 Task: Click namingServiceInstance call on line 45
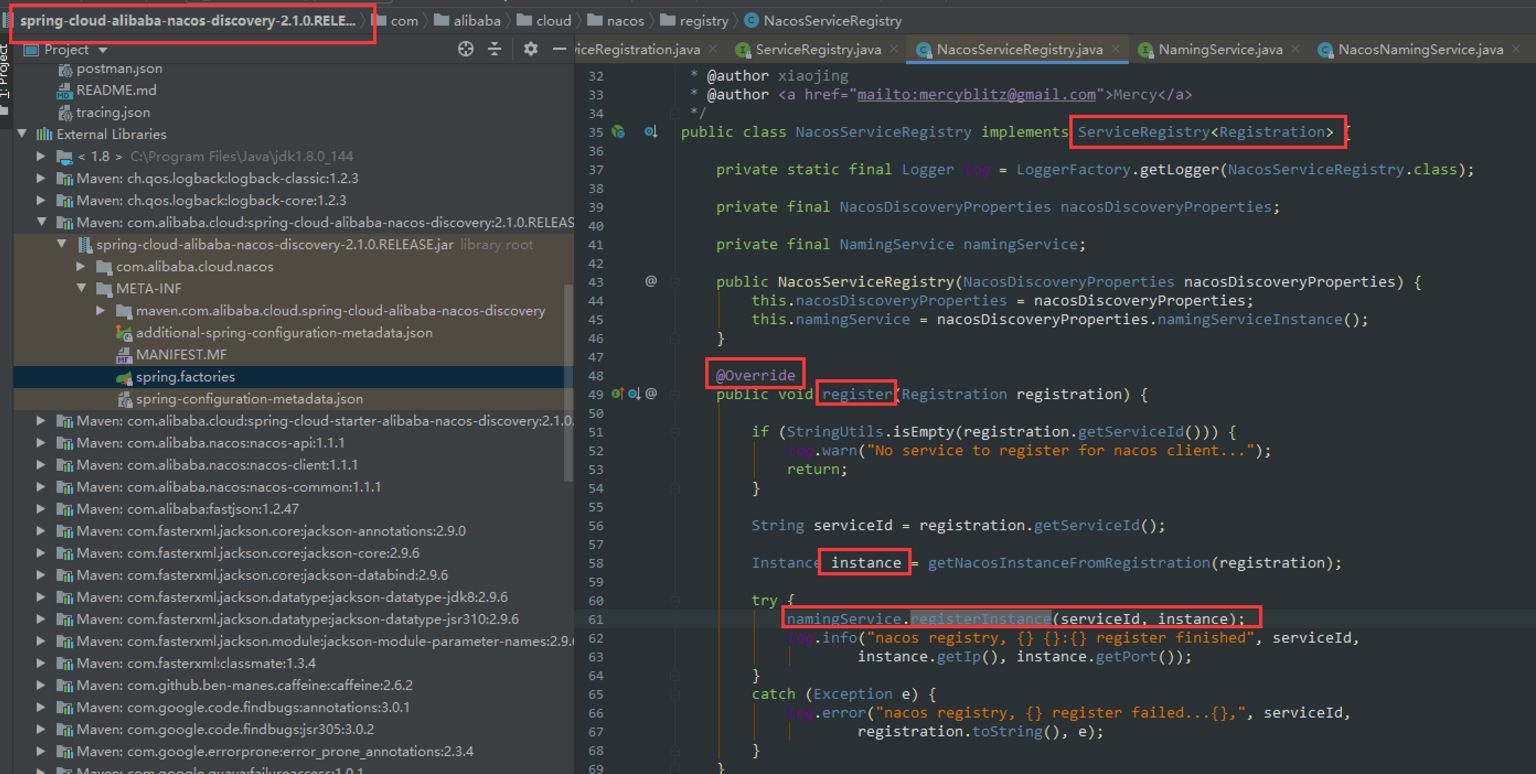[1249, 319]
